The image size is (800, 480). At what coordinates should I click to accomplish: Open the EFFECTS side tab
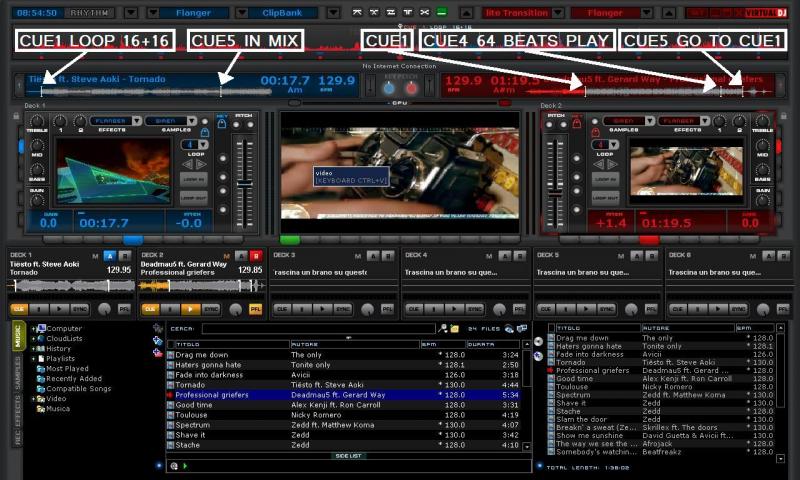point(18,412)
